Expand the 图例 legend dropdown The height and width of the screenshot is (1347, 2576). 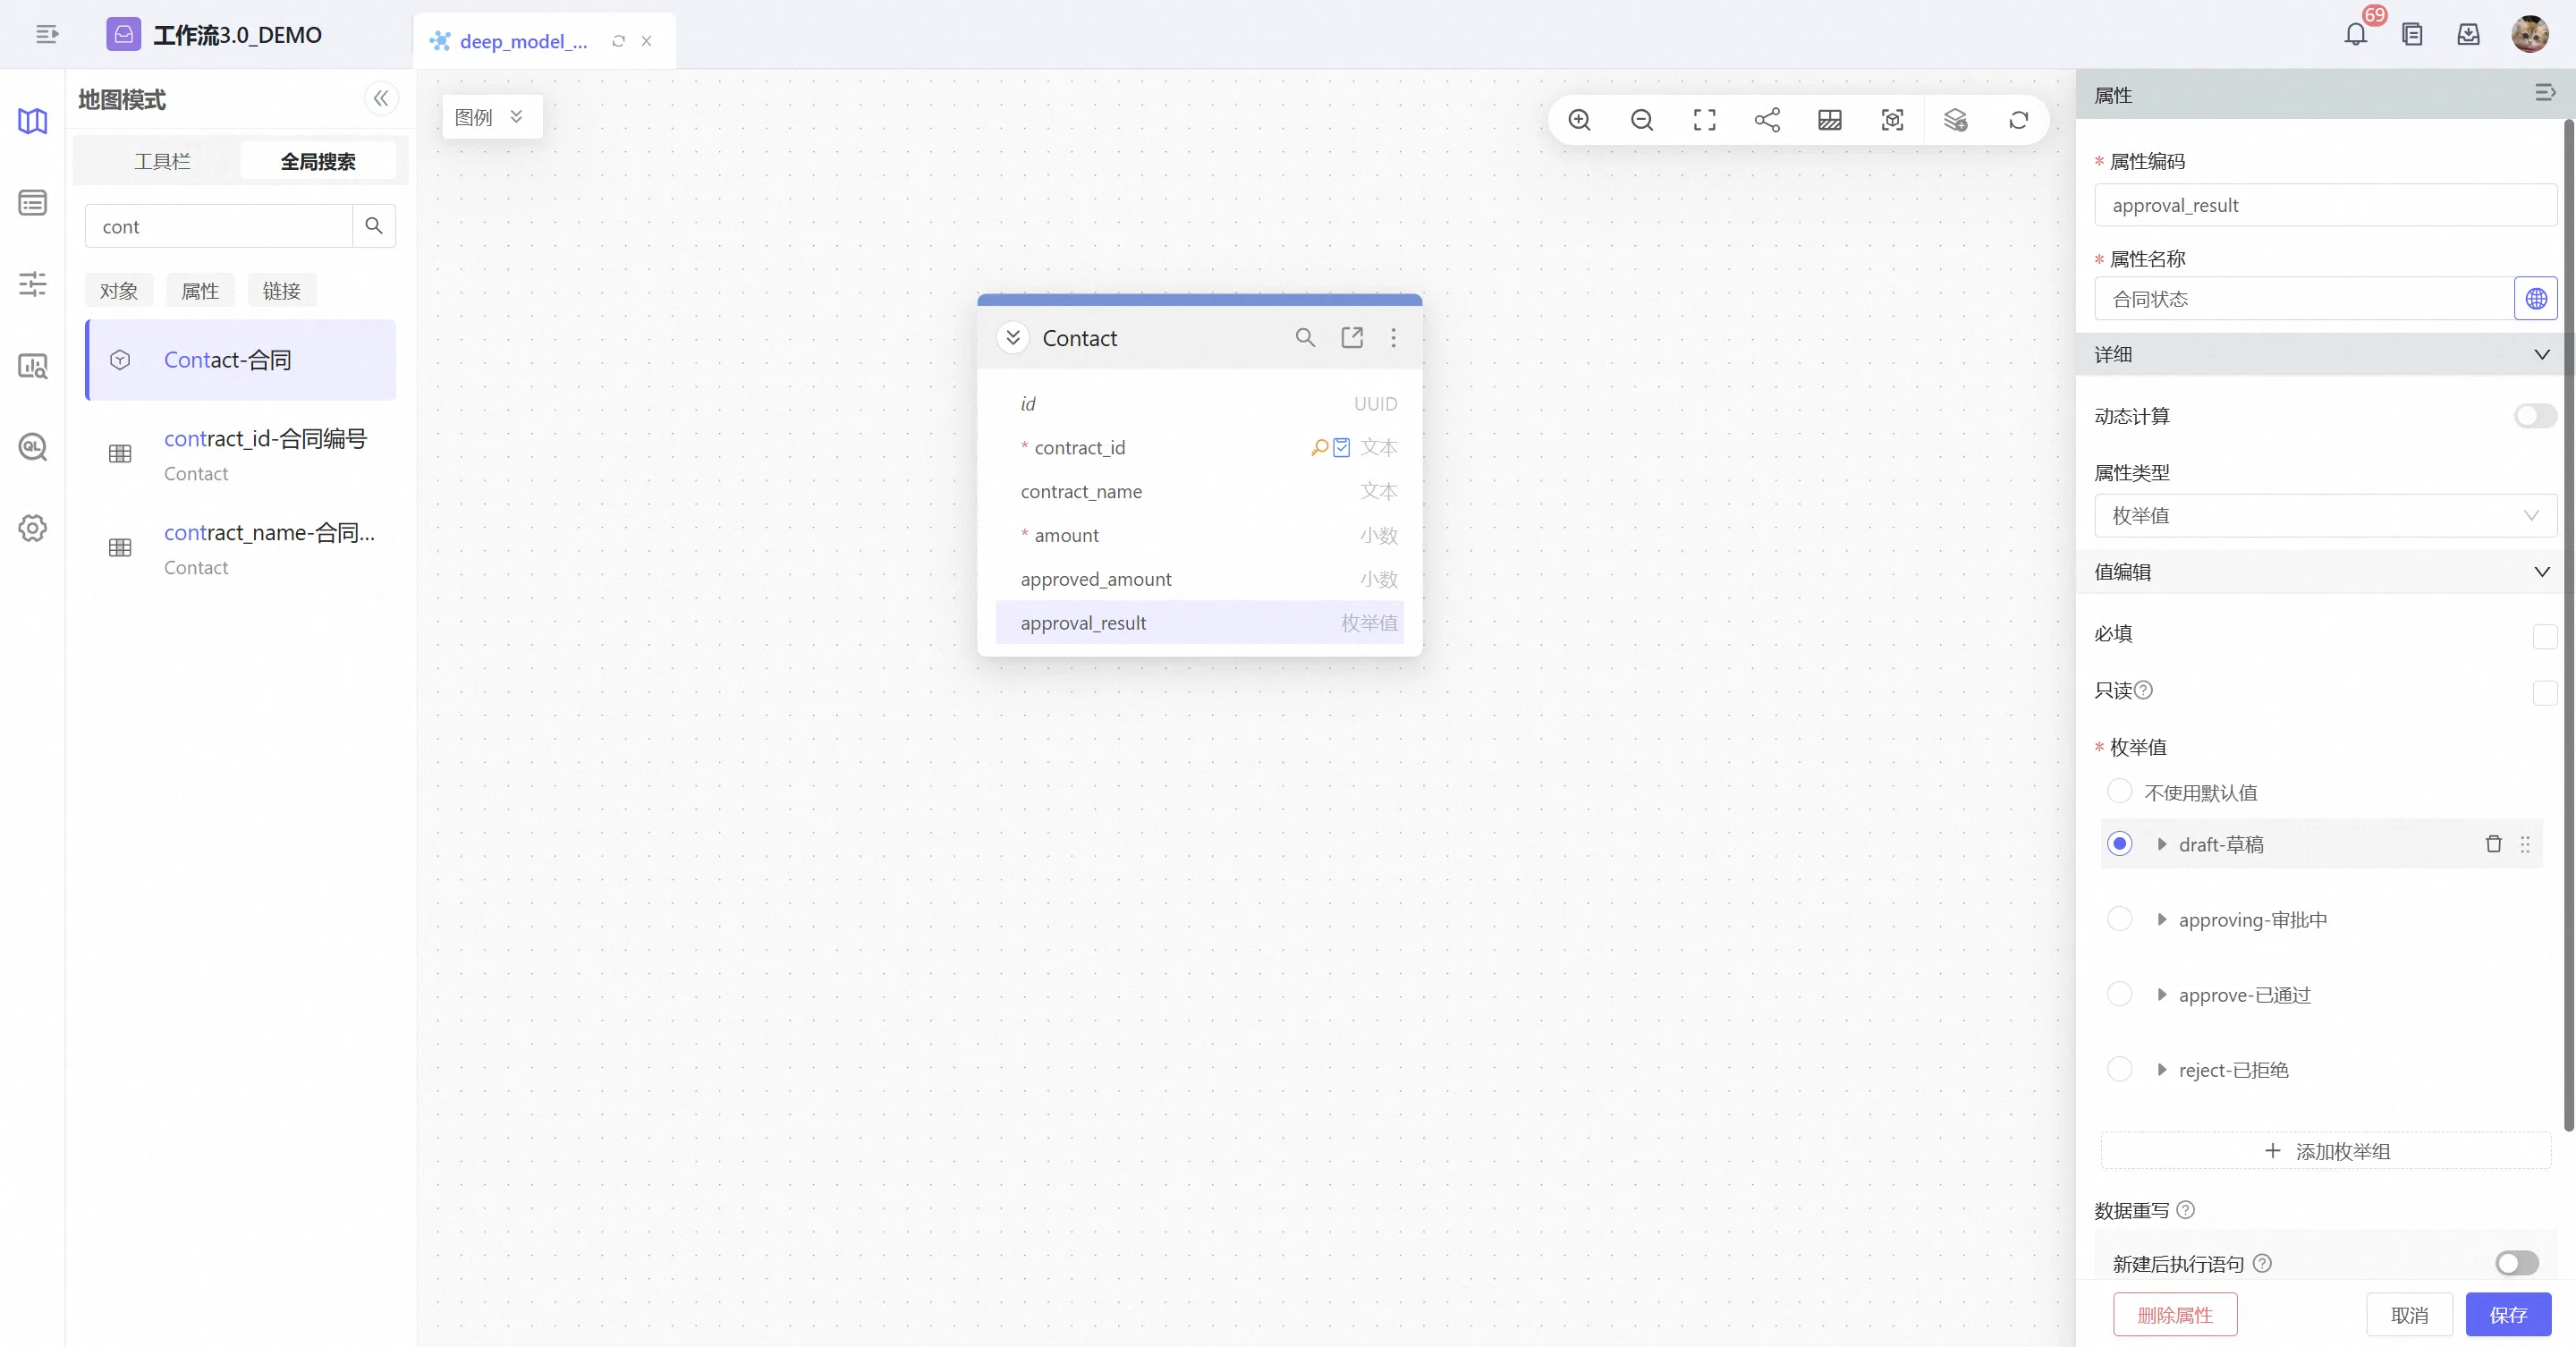click(492, 117)
